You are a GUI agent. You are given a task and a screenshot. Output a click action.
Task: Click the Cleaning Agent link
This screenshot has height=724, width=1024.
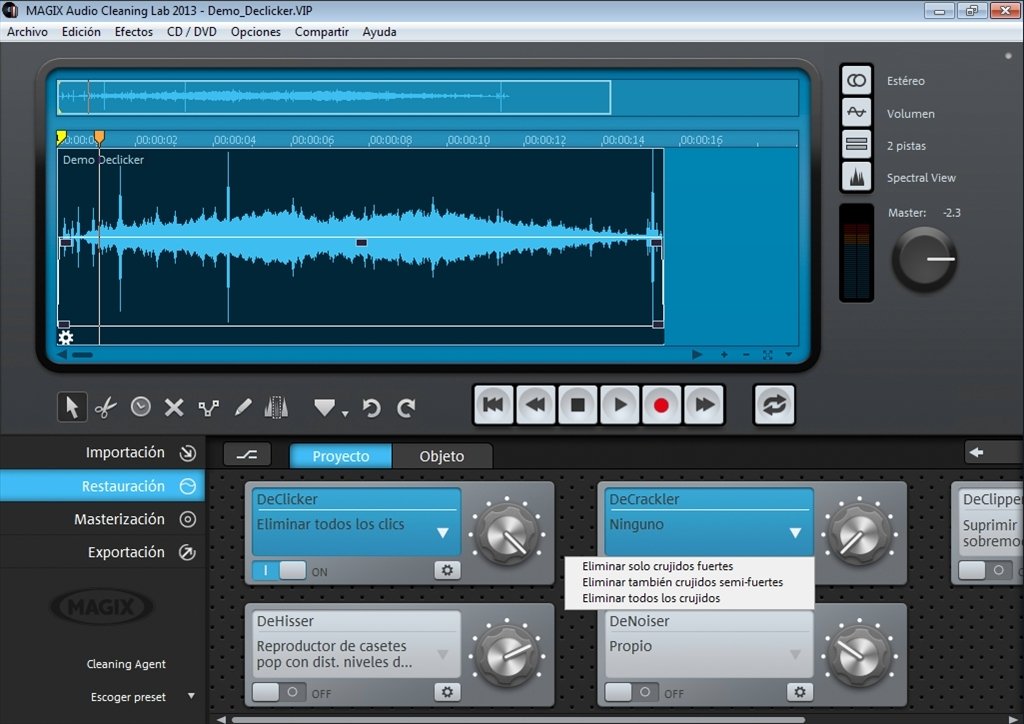tap(126, 664)
